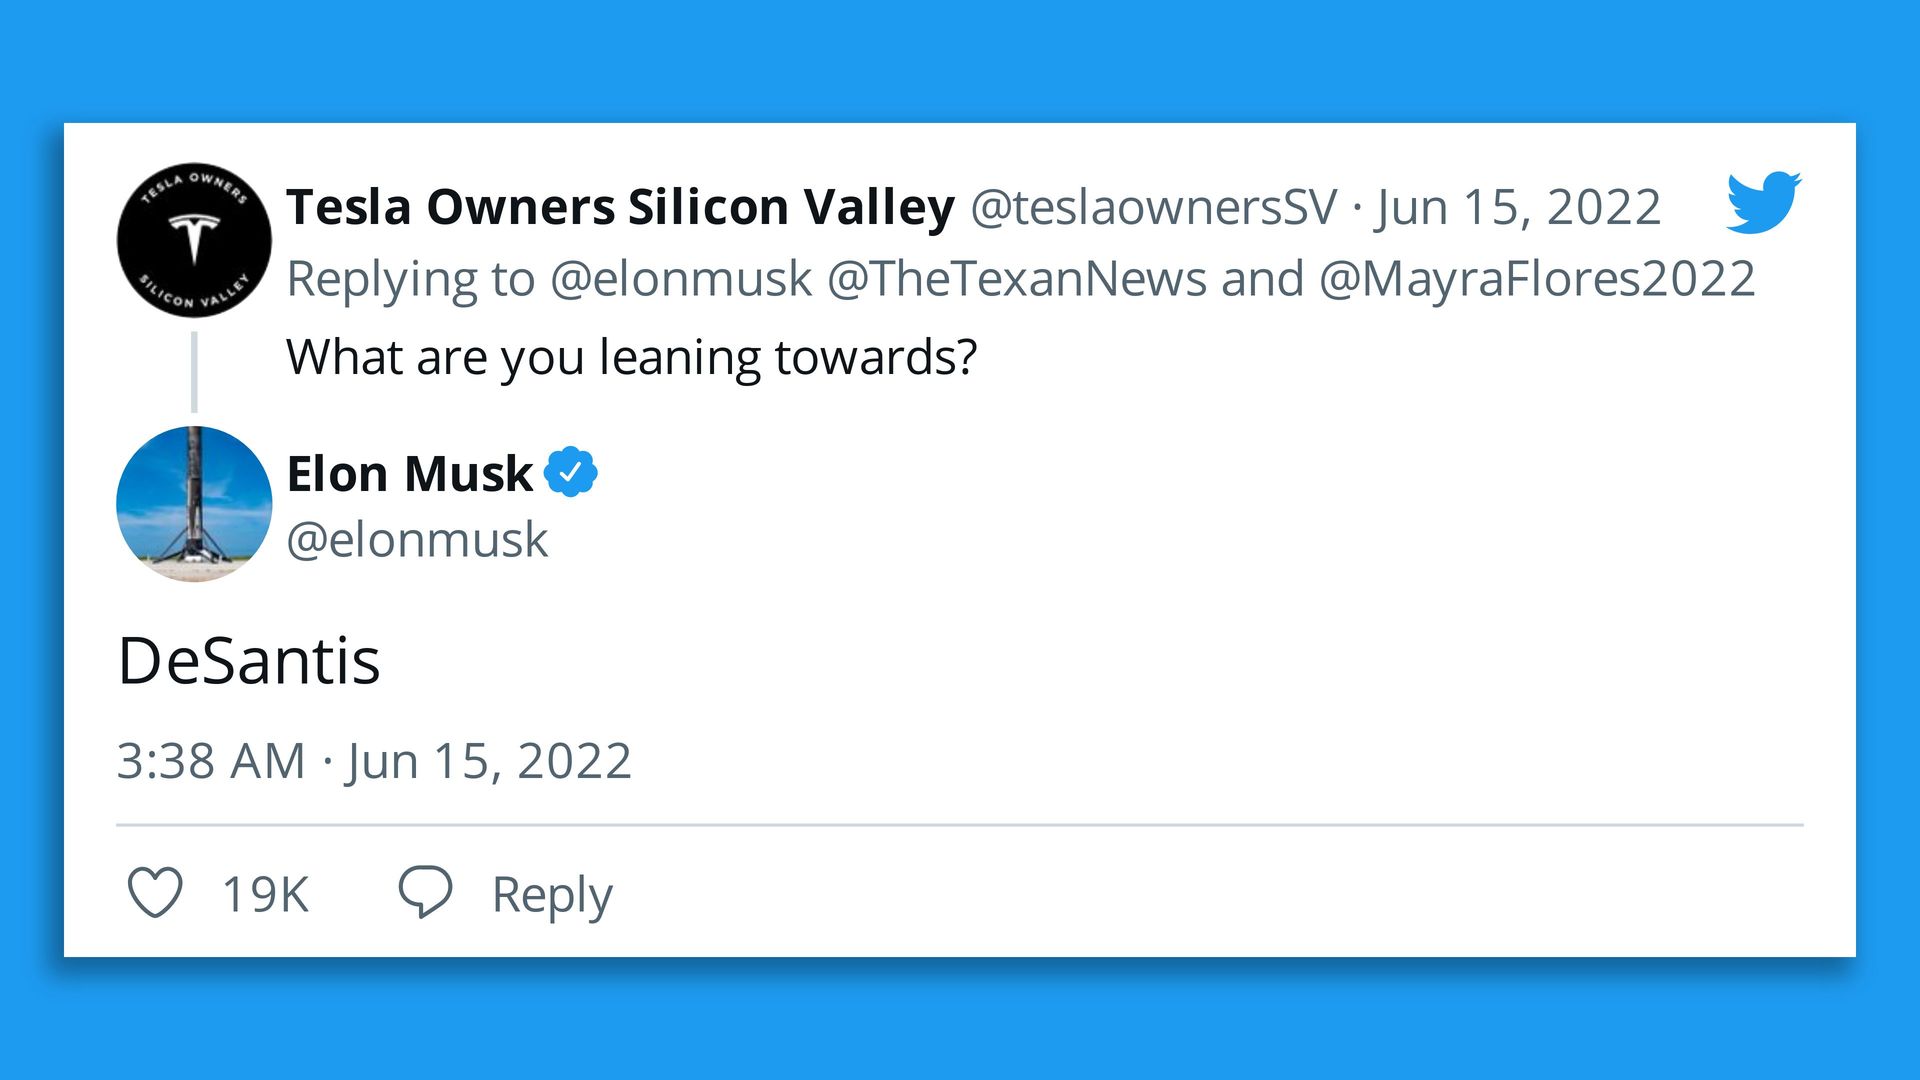Open Elon Musk's rocket profile picture
Viewport: 1920px width, 1080px height.
point(194,503)
